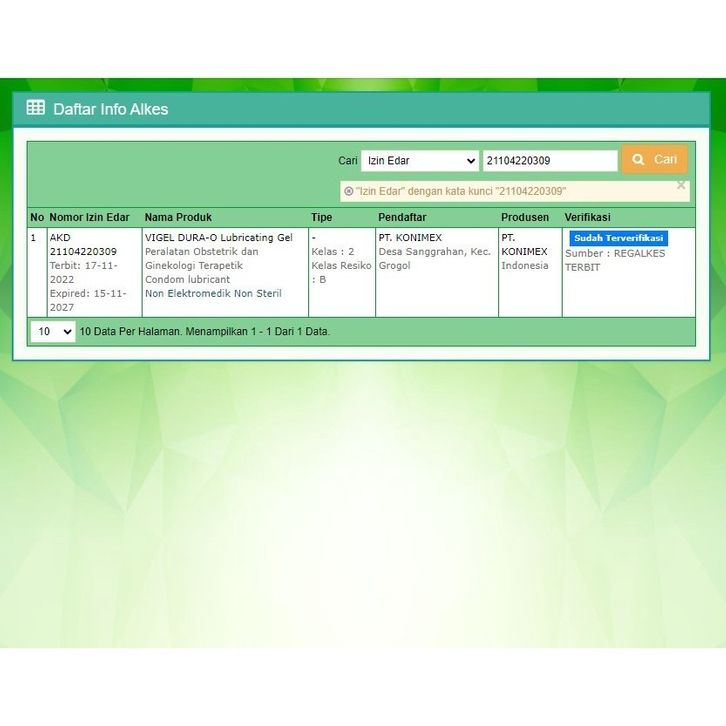Click the table grid icon in header
Image resolution: width=726 pixels, height=726 pixels.
pos(36,108)
